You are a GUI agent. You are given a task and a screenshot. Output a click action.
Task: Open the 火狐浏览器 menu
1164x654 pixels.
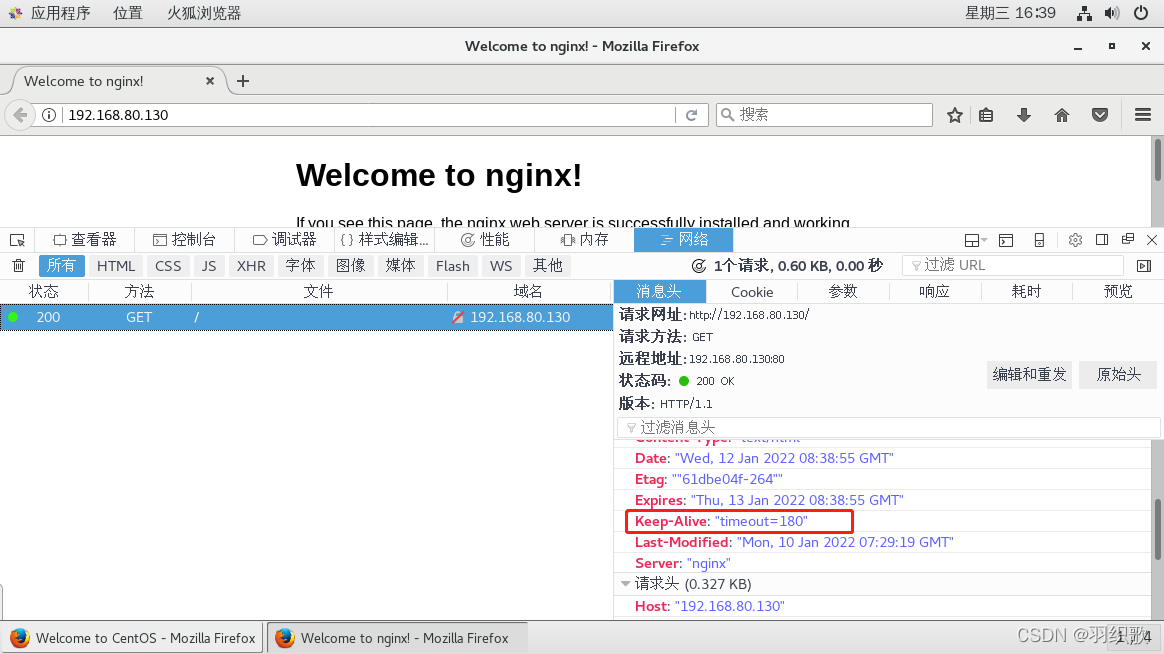pos(204,13)
